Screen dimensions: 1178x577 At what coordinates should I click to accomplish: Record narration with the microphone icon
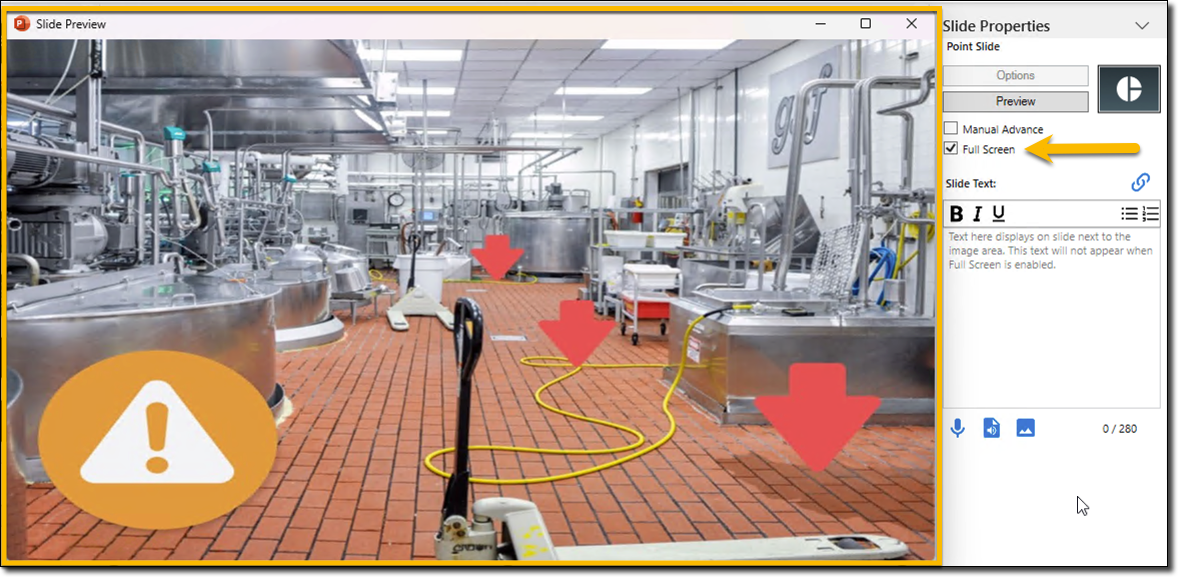957,428
